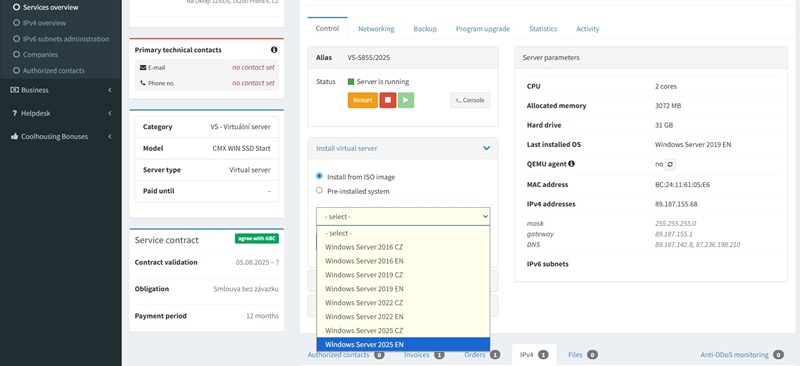The image size is (800, 366).
Task: Open the Anti-DDoS monitoring tab
Action: (742, 355)
